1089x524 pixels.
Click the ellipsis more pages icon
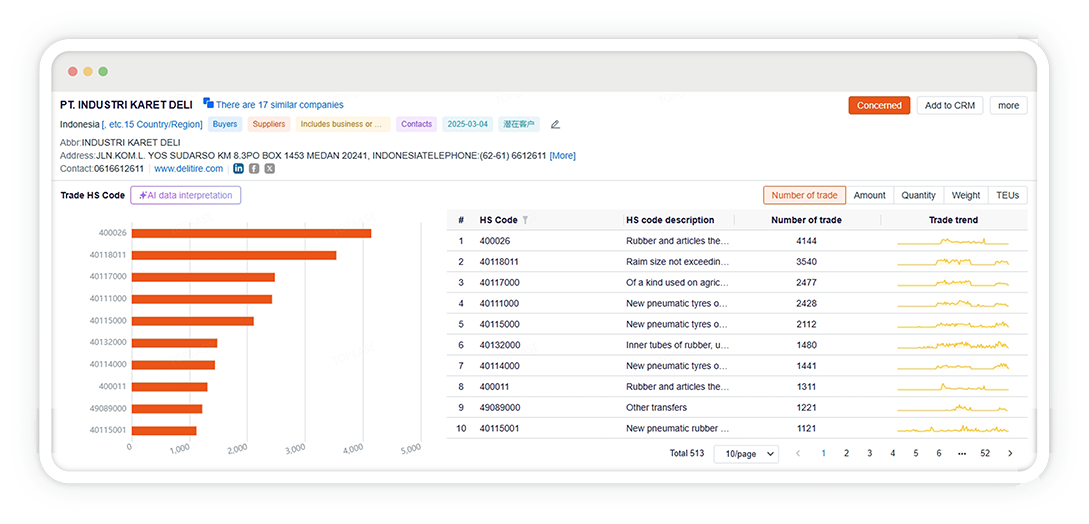click(962, 453)
